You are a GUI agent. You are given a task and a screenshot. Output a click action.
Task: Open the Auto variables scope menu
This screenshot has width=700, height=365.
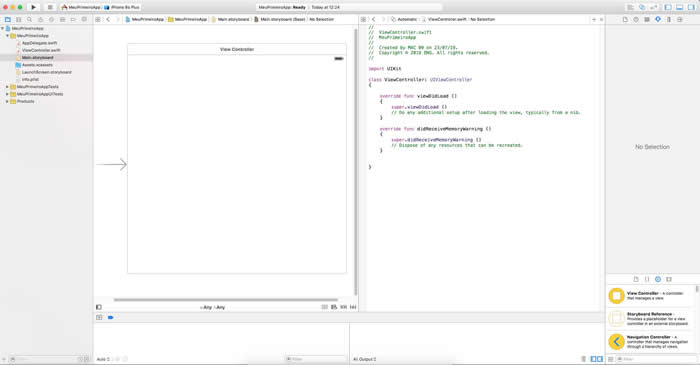tap(103, 359)
